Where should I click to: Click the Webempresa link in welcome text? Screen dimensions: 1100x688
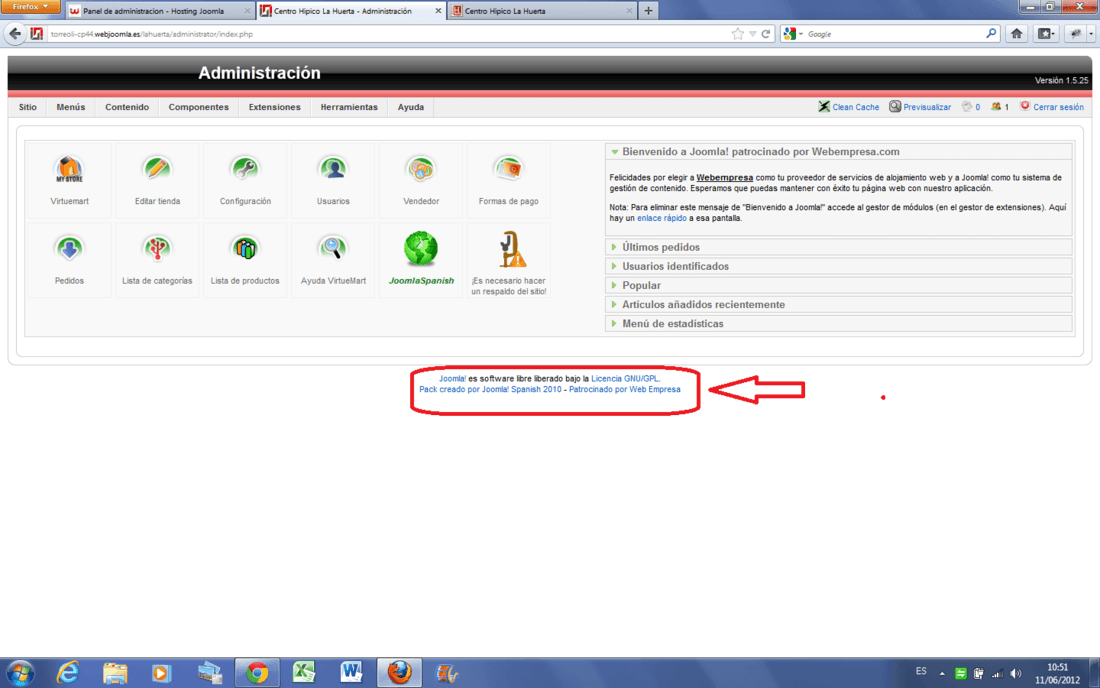(x=724, y=177)
